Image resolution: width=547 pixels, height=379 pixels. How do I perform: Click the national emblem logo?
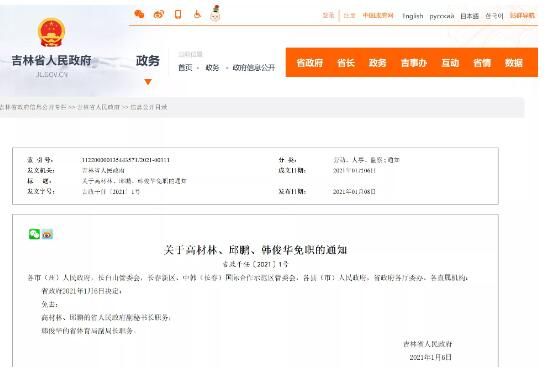click(x=51, y=32)
